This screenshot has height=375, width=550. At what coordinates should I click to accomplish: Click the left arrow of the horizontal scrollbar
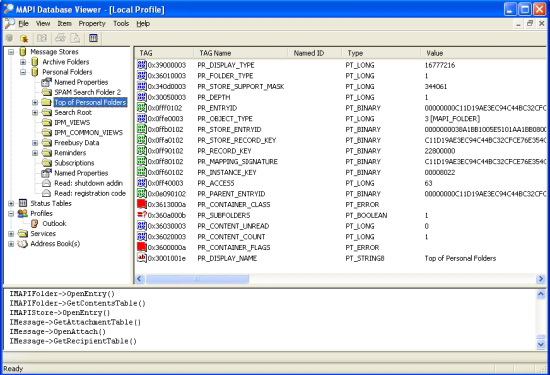pyautogui.click(x=140, y=279)
